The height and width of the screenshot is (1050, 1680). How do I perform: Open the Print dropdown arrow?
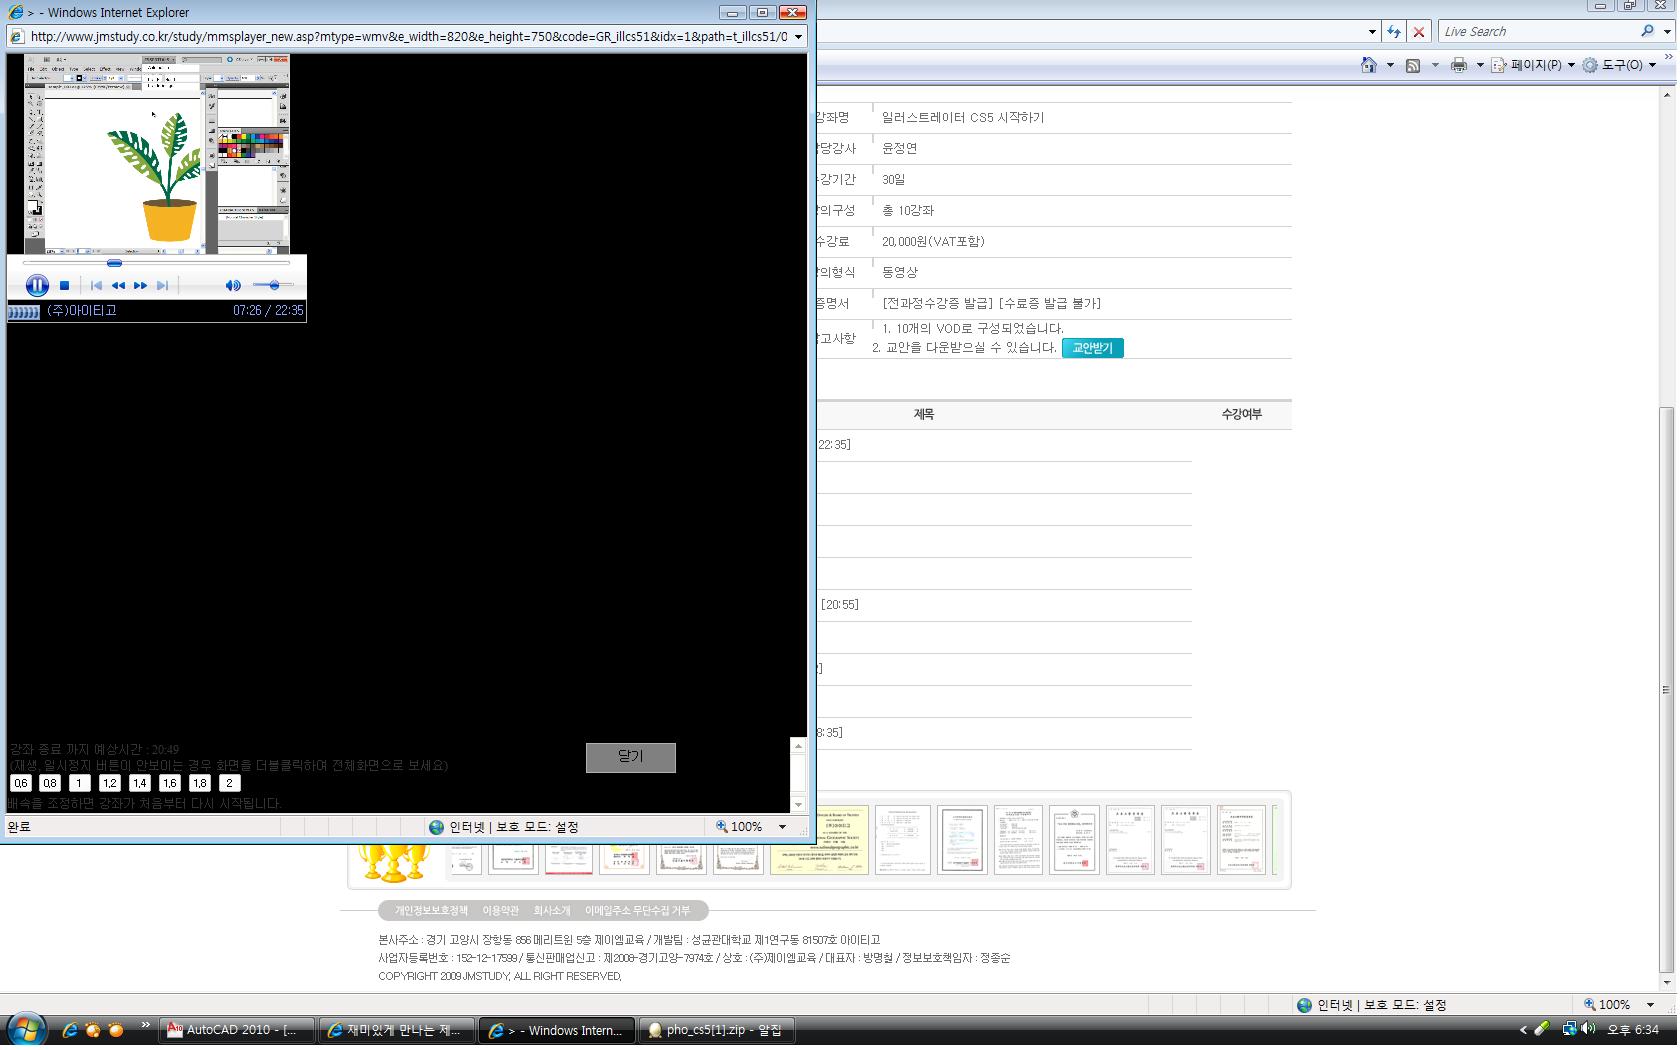tap(1480, 65)
